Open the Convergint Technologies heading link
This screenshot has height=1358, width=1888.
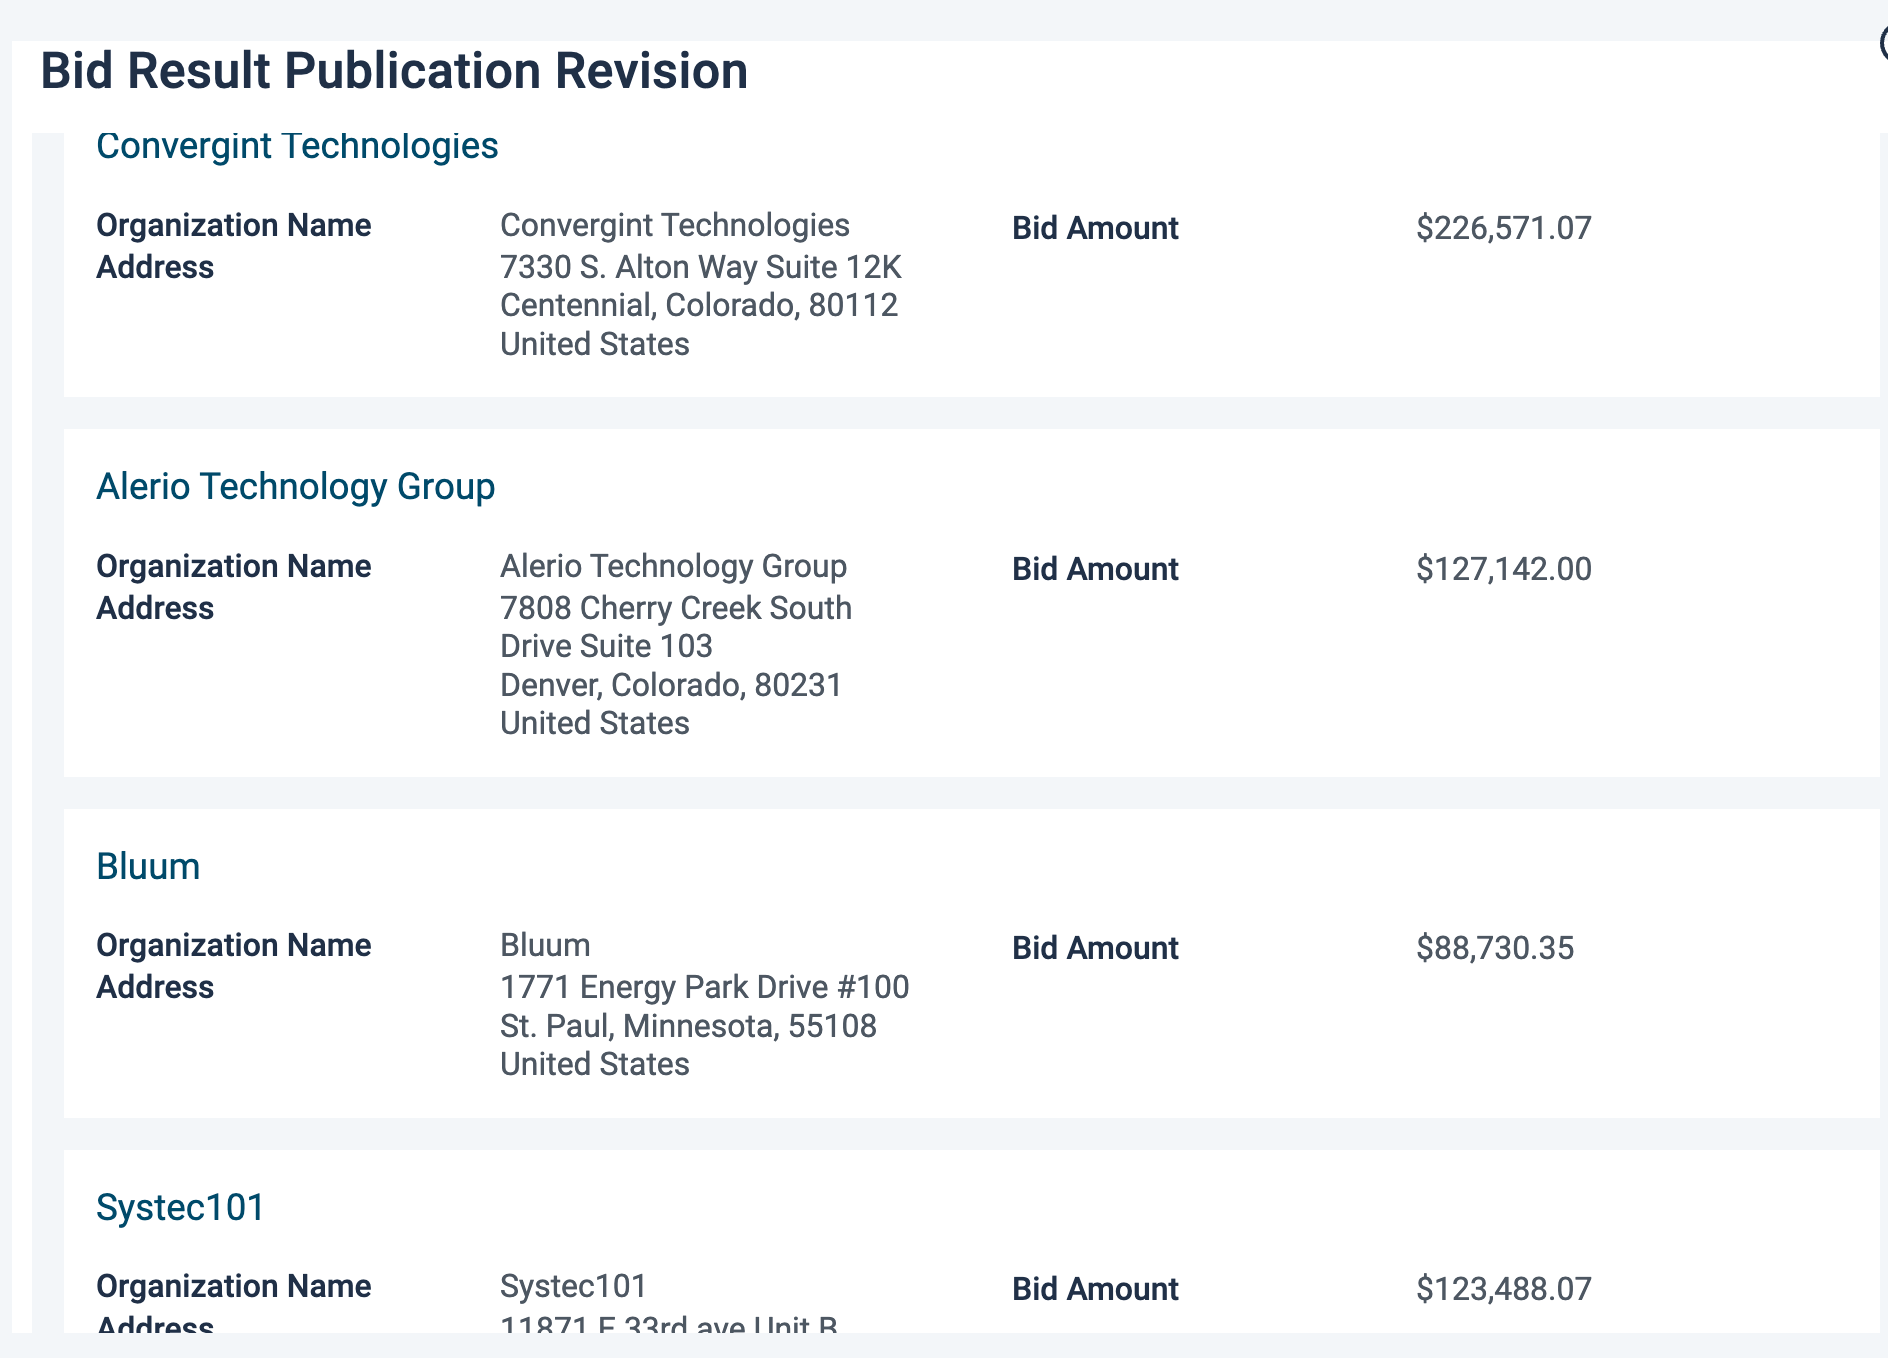coord(297,146)
